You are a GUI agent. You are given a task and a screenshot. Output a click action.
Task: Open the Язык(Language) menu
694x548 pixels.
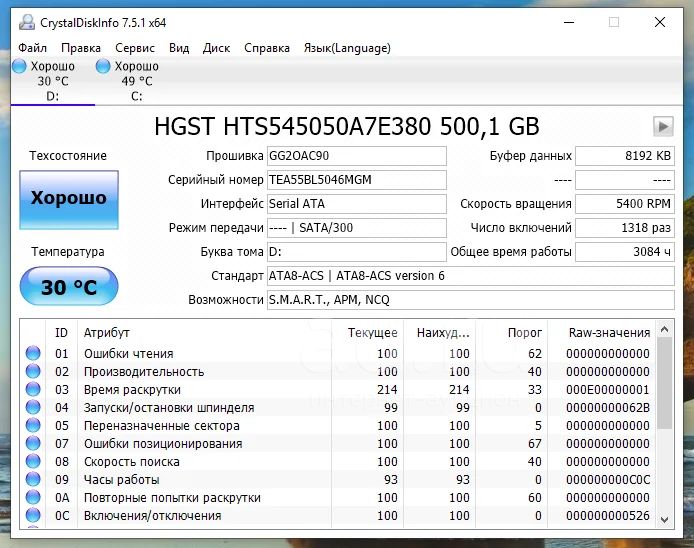coord(347,48)
